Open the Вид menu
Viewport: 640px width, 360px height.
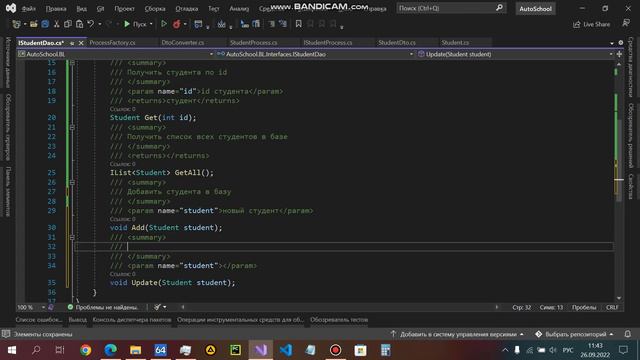[82, 8]
